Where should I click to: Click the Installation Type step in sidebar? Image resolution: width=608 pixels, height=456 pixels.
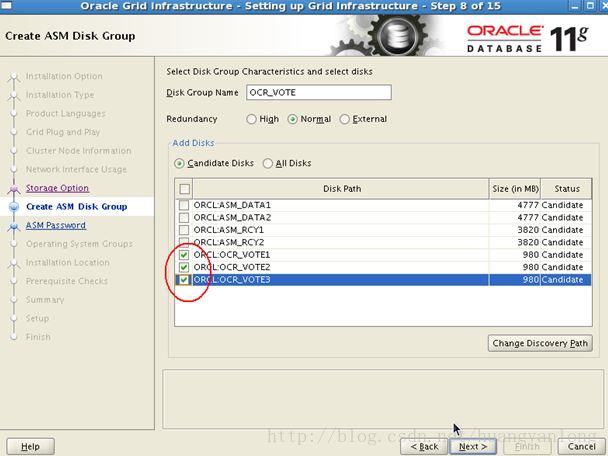(x=60, y=95)
